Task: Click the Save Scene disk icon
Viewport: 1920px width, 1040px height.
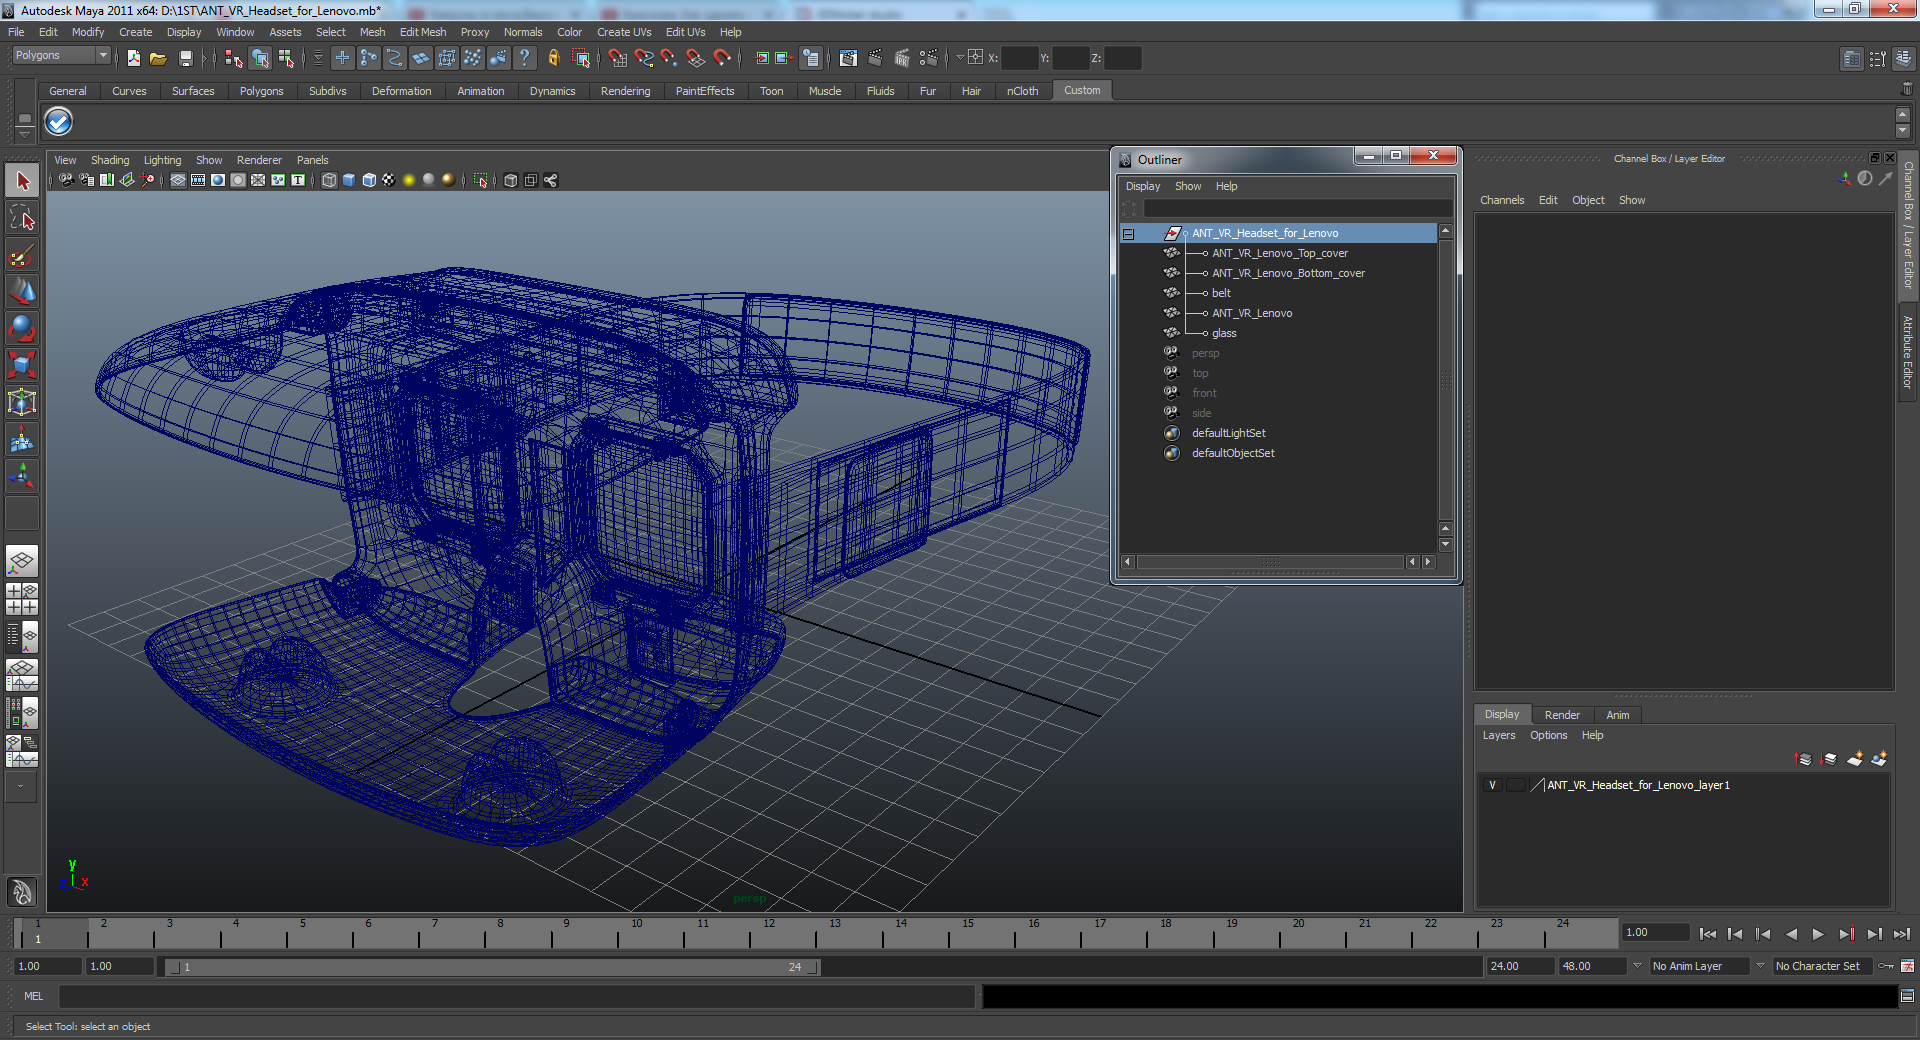Action: [185, 58]
